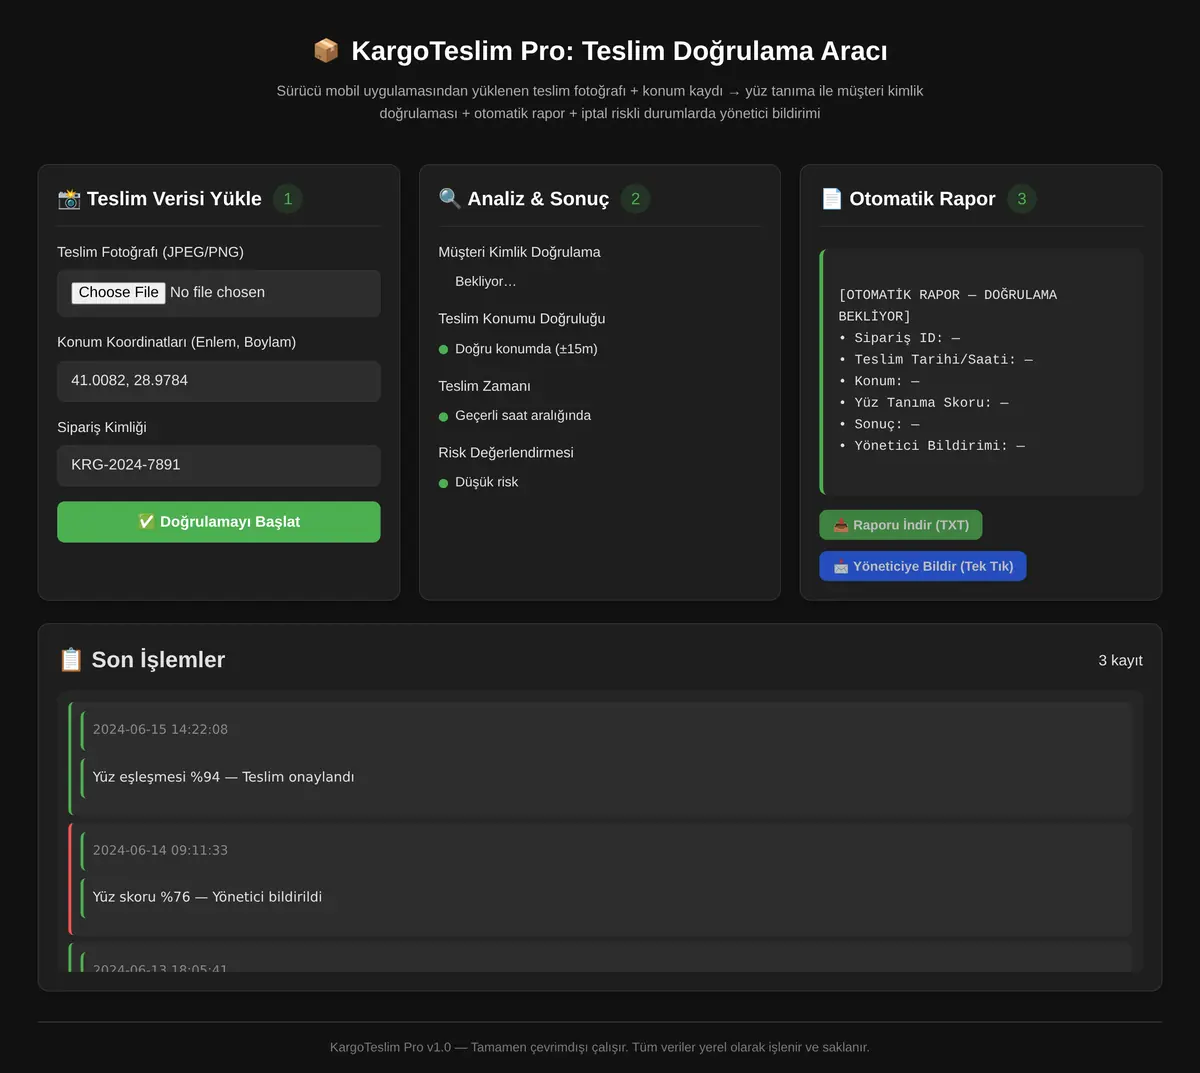Click the 'Son İşlemler' heading

pyautogui.click(x=158, y=660)
